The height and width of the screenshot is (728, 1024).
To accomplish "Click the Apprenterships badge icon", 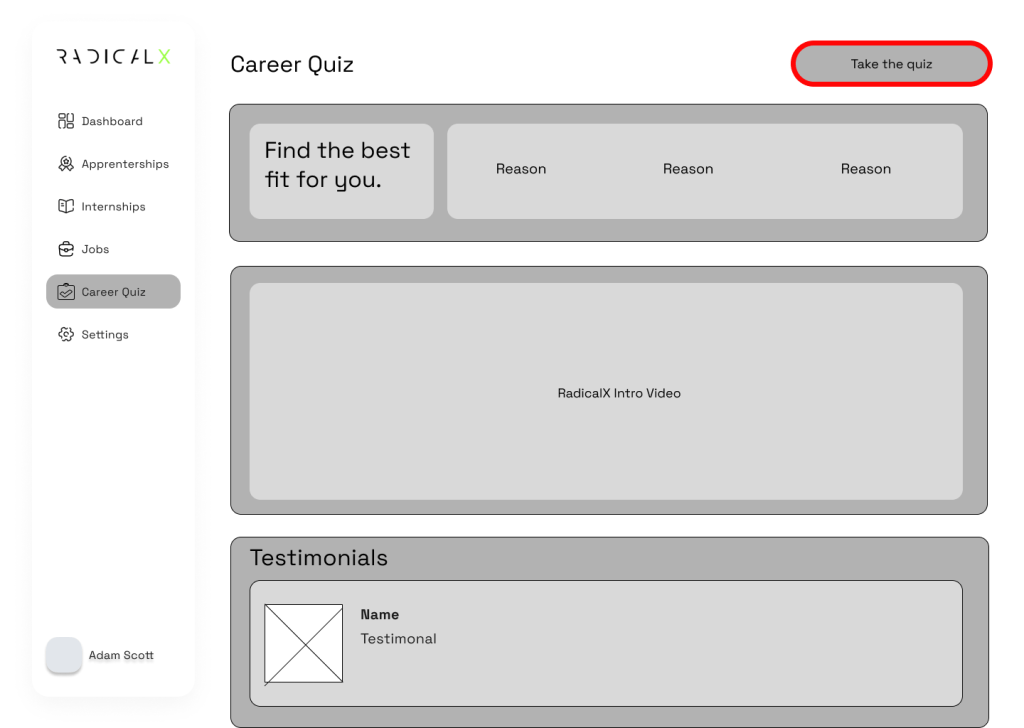I will tap(66, 164).
